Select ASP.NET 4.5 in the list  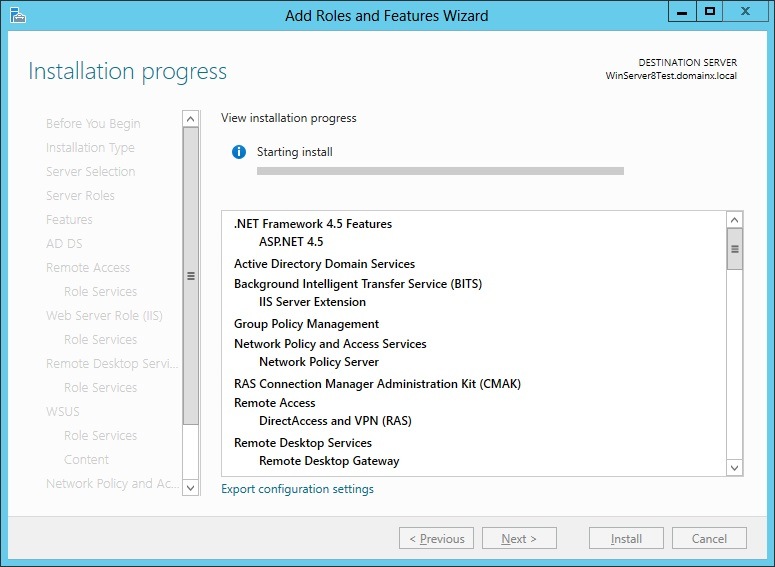(x=291, y=242)
